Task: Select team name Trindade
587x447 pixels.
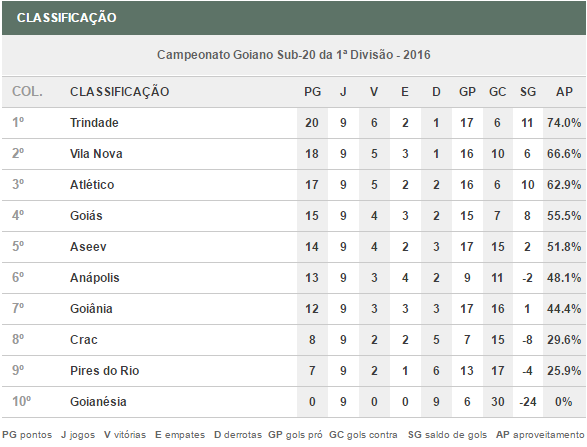Action: coord(94,123)
